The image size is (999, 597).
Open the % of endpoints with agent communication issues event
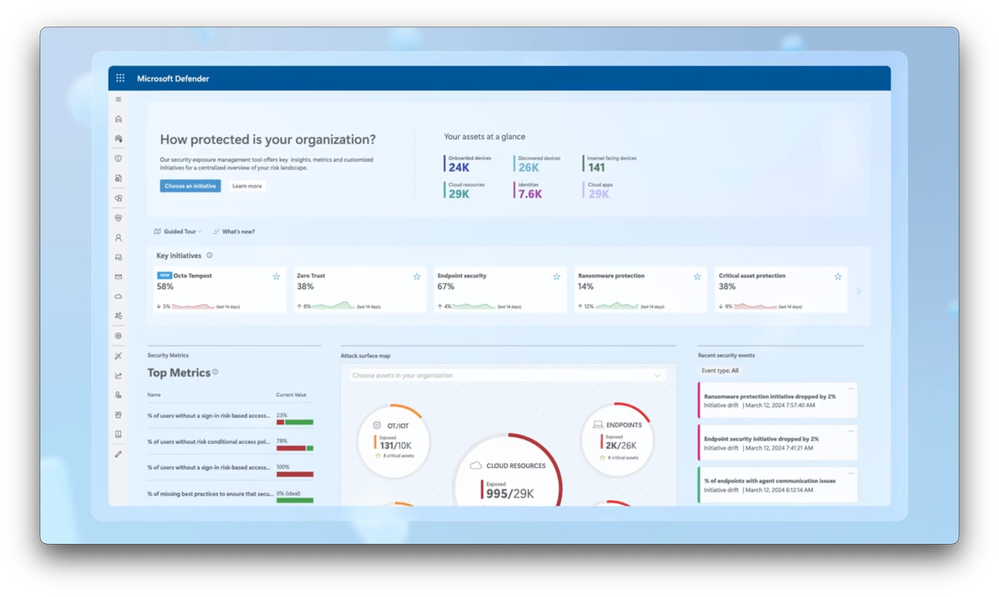tap(777, 486)
